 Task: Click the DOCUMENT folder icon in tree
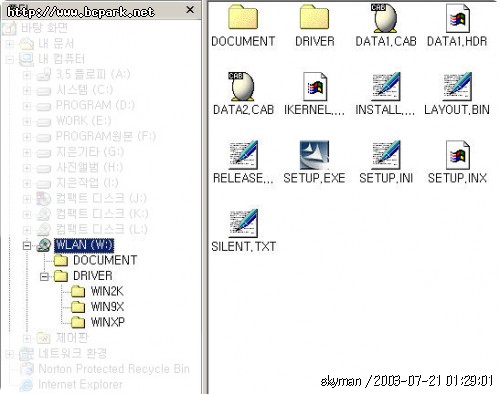point(61,260)
